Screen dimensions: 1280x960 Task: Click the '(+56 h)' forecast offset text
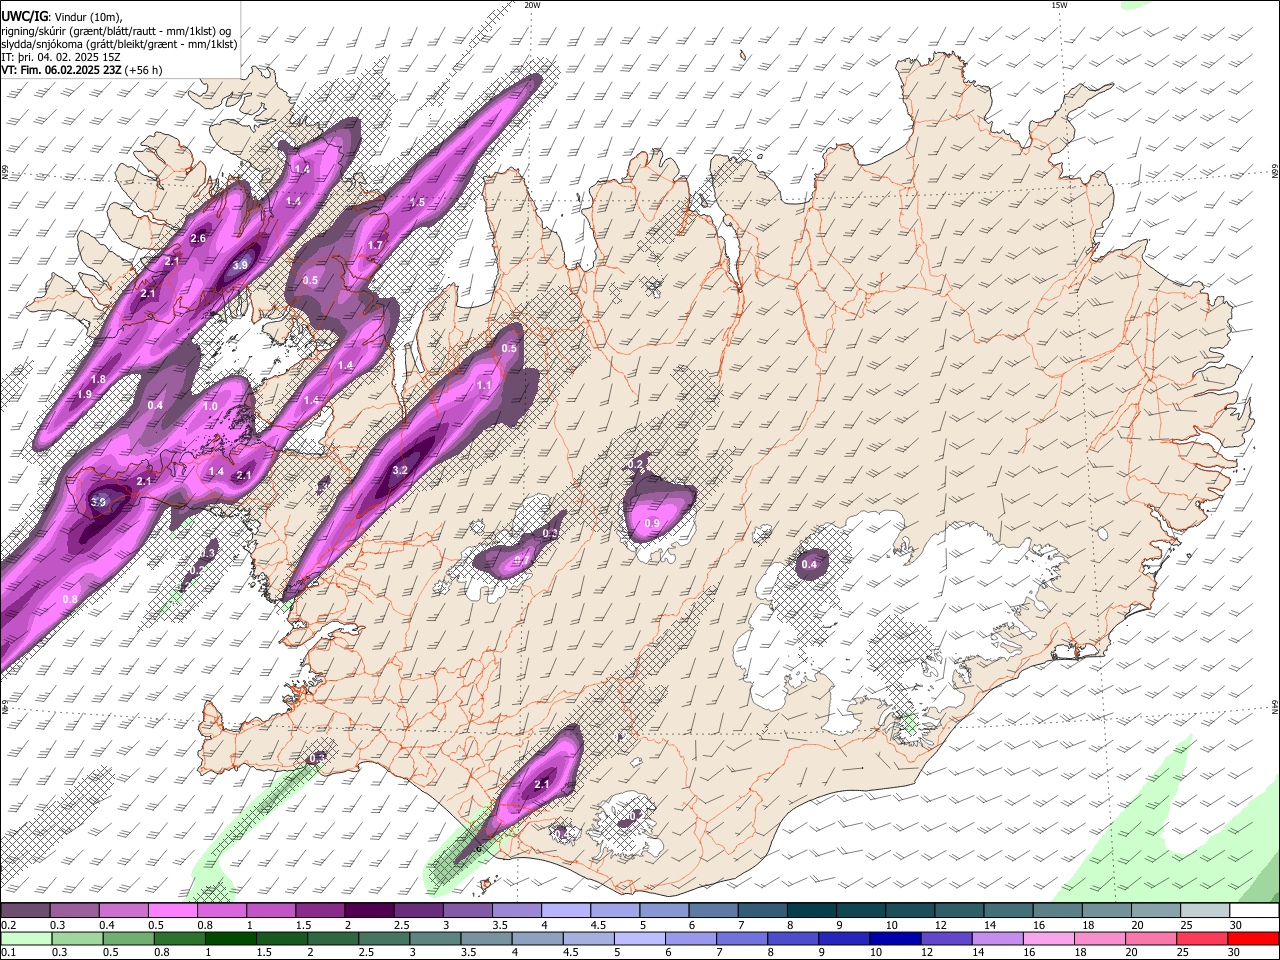tap(144, 70)
